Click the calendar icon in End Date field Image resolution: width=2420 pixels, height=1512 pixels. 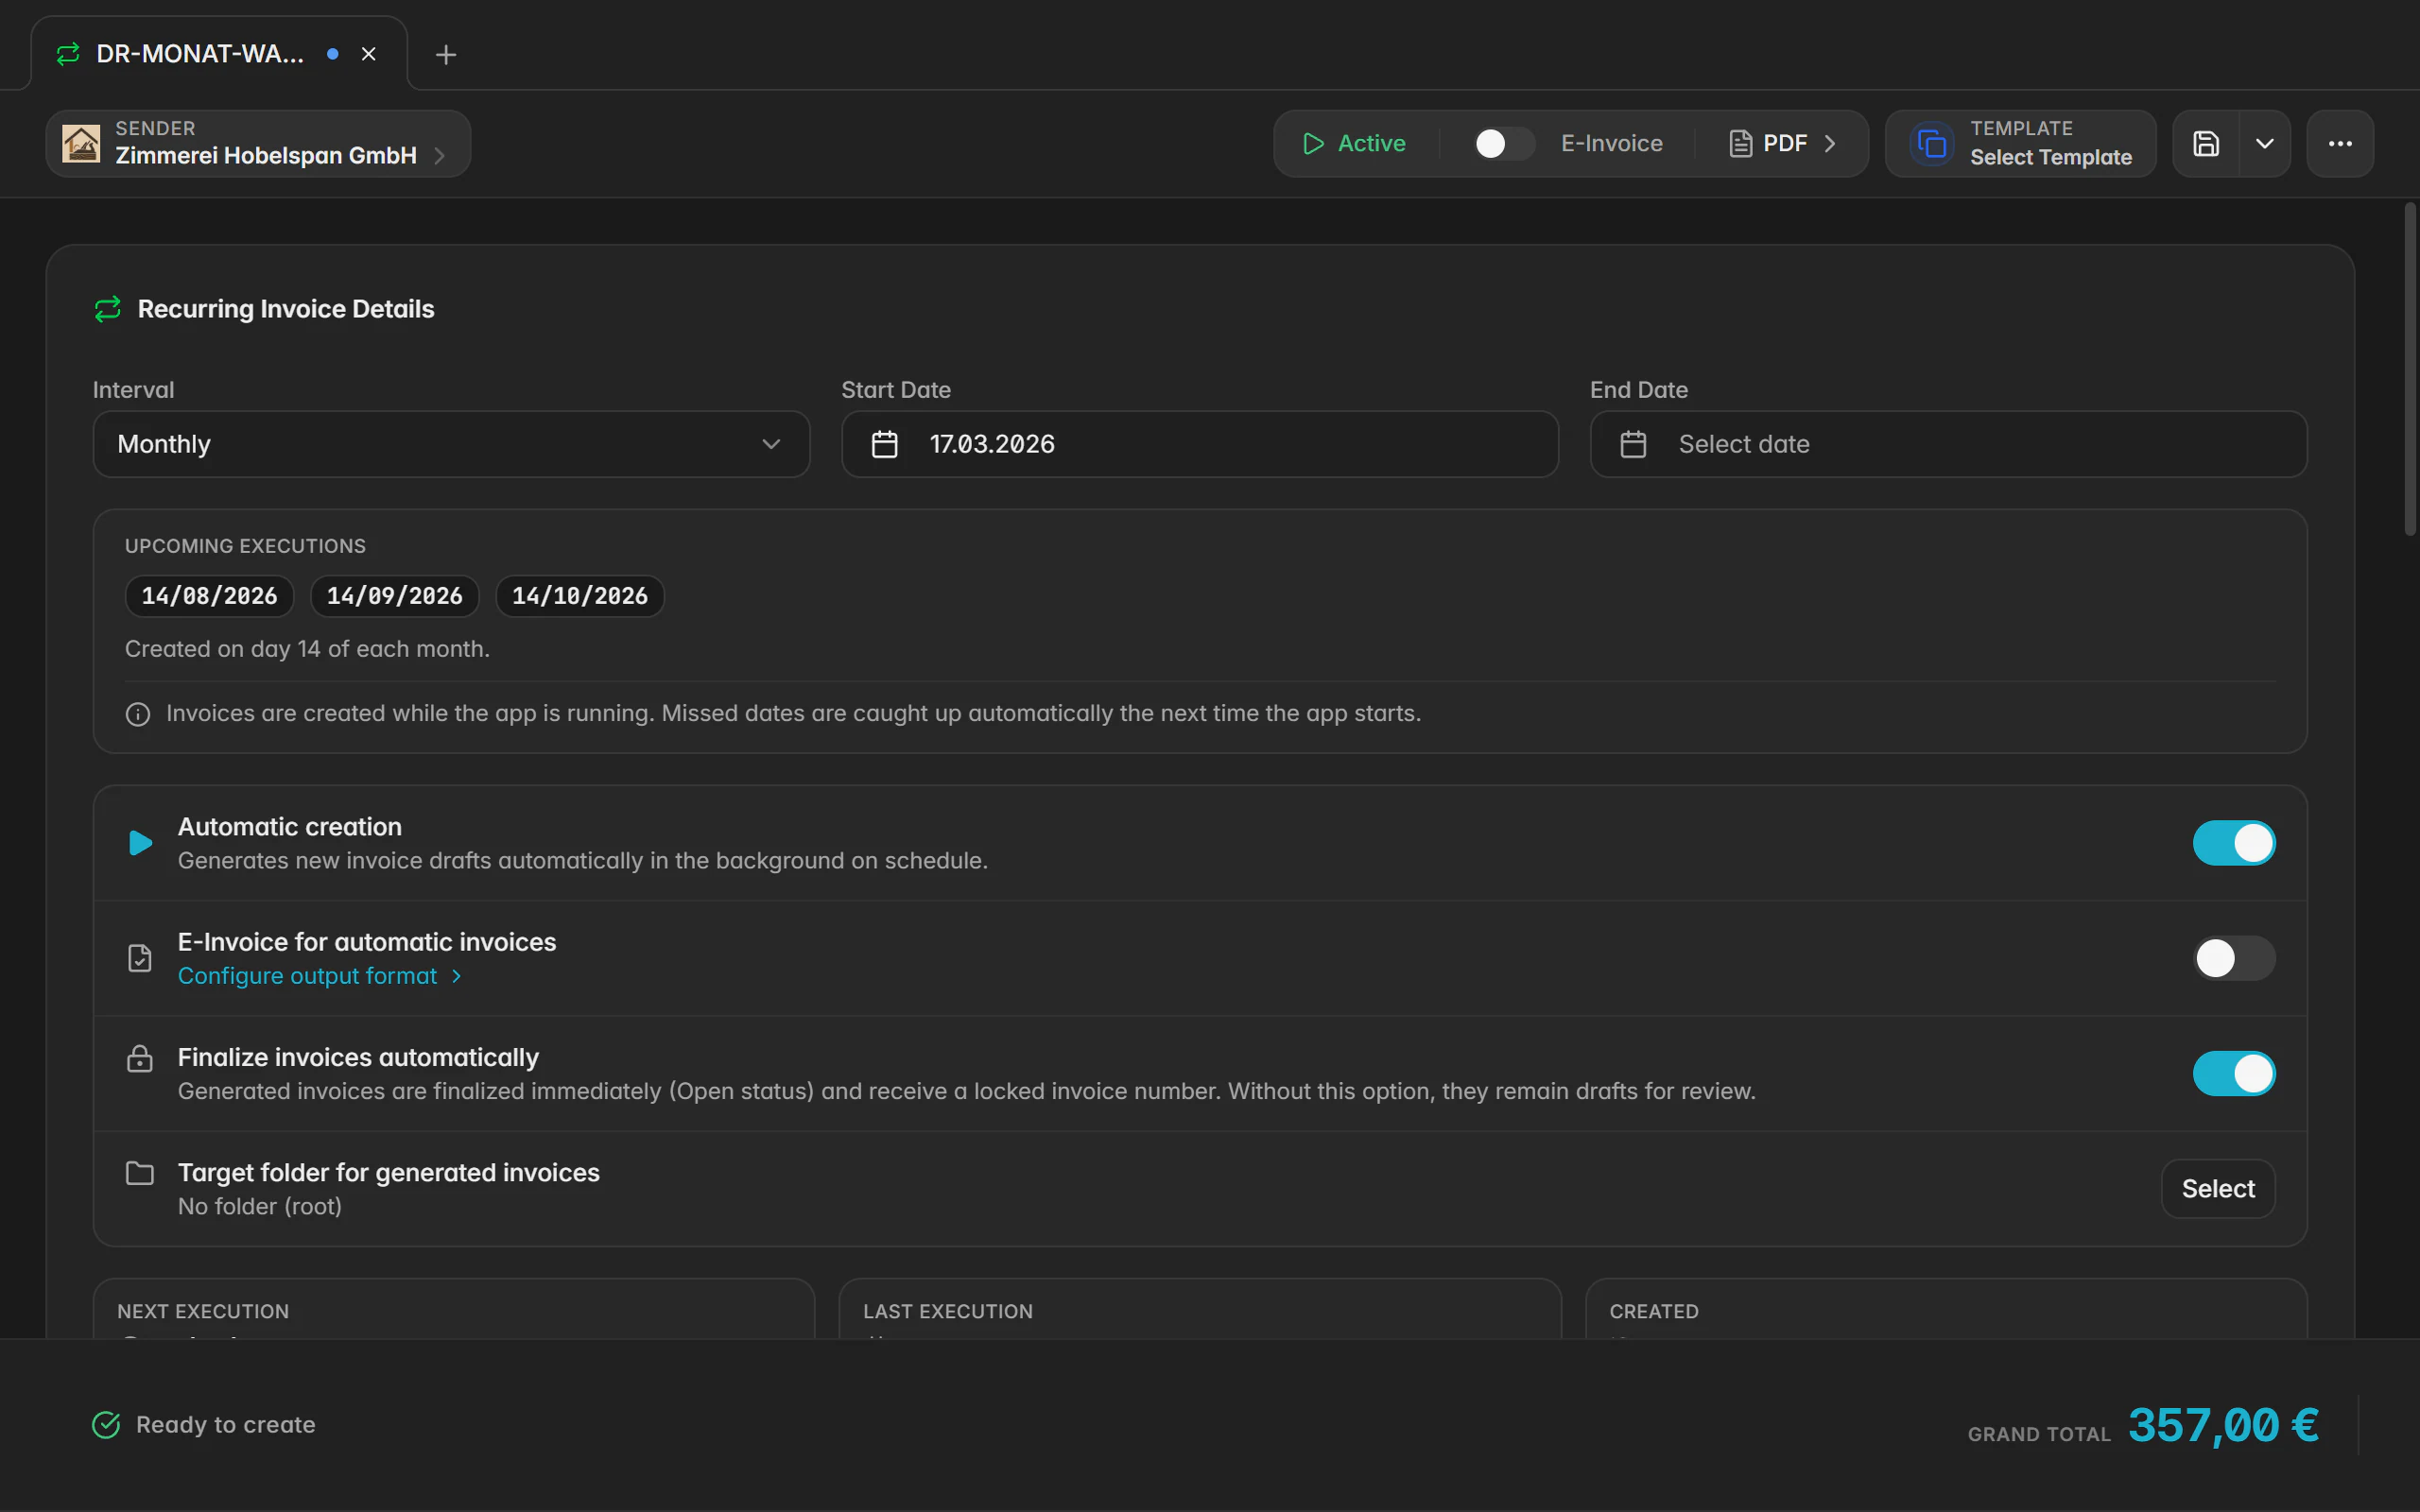tap(1633, 444)
